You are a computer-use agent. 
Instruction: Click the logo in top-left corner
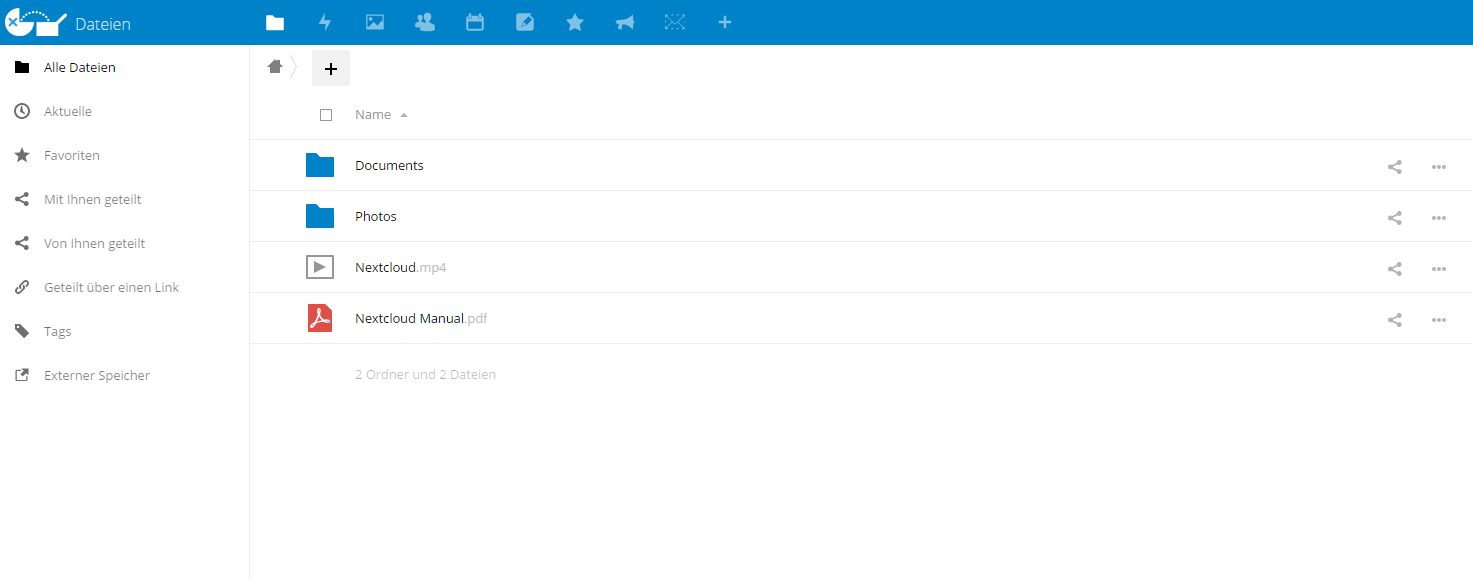[x=37, y=22]
